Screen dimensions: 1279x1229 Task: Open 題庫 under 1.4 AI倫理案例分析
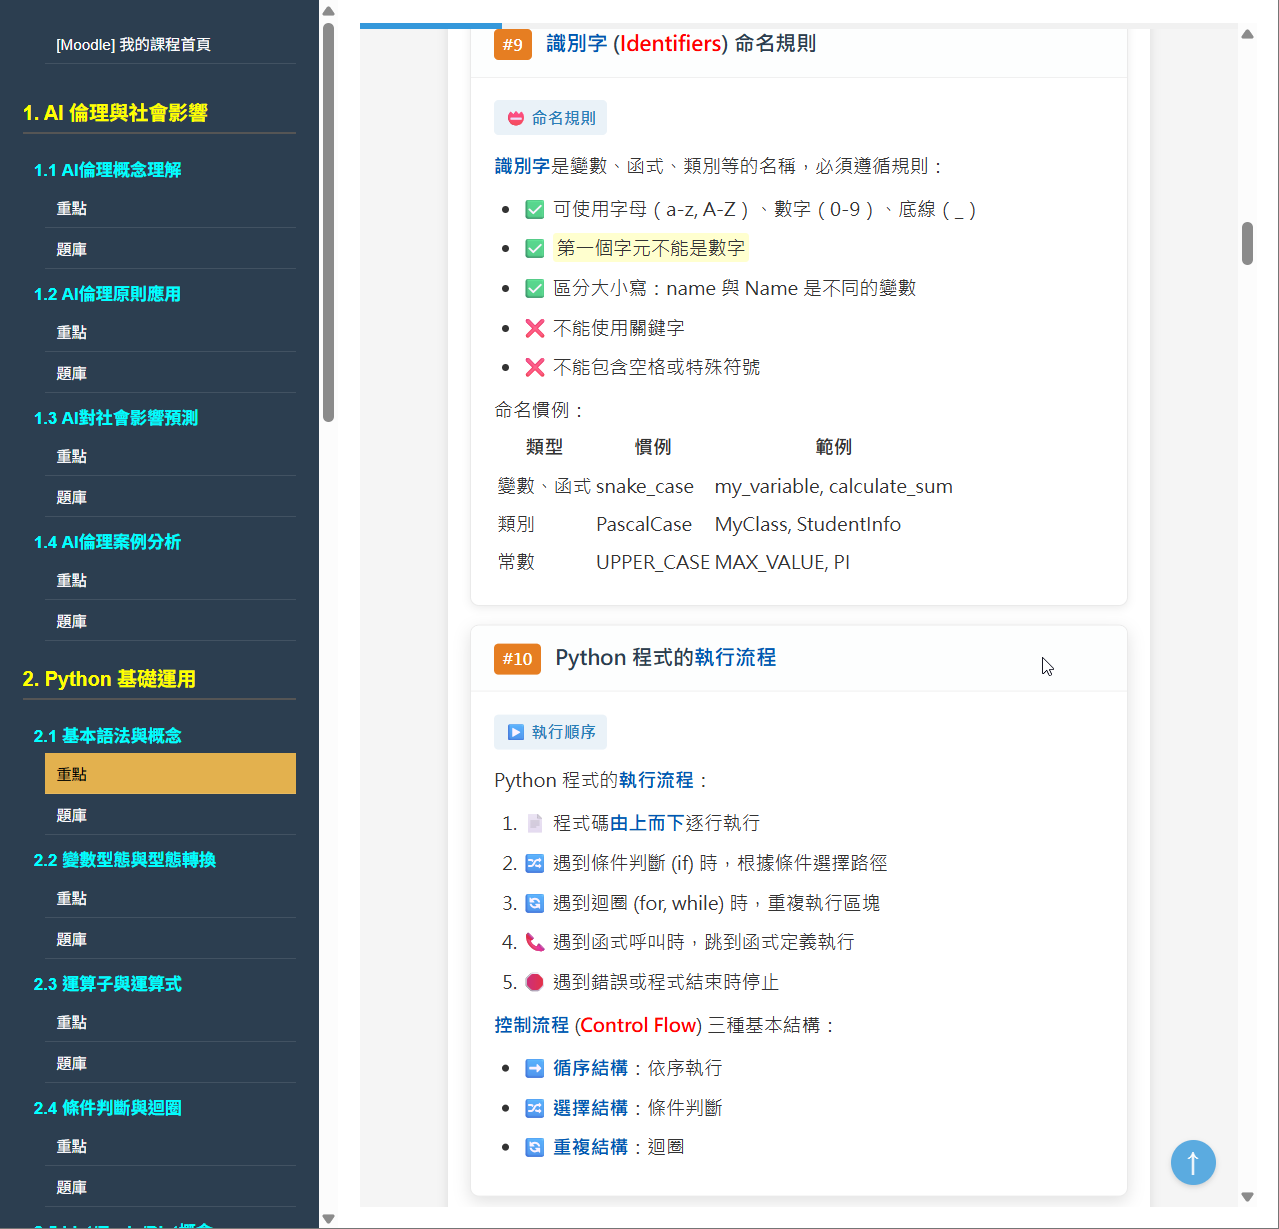point(170,622)
